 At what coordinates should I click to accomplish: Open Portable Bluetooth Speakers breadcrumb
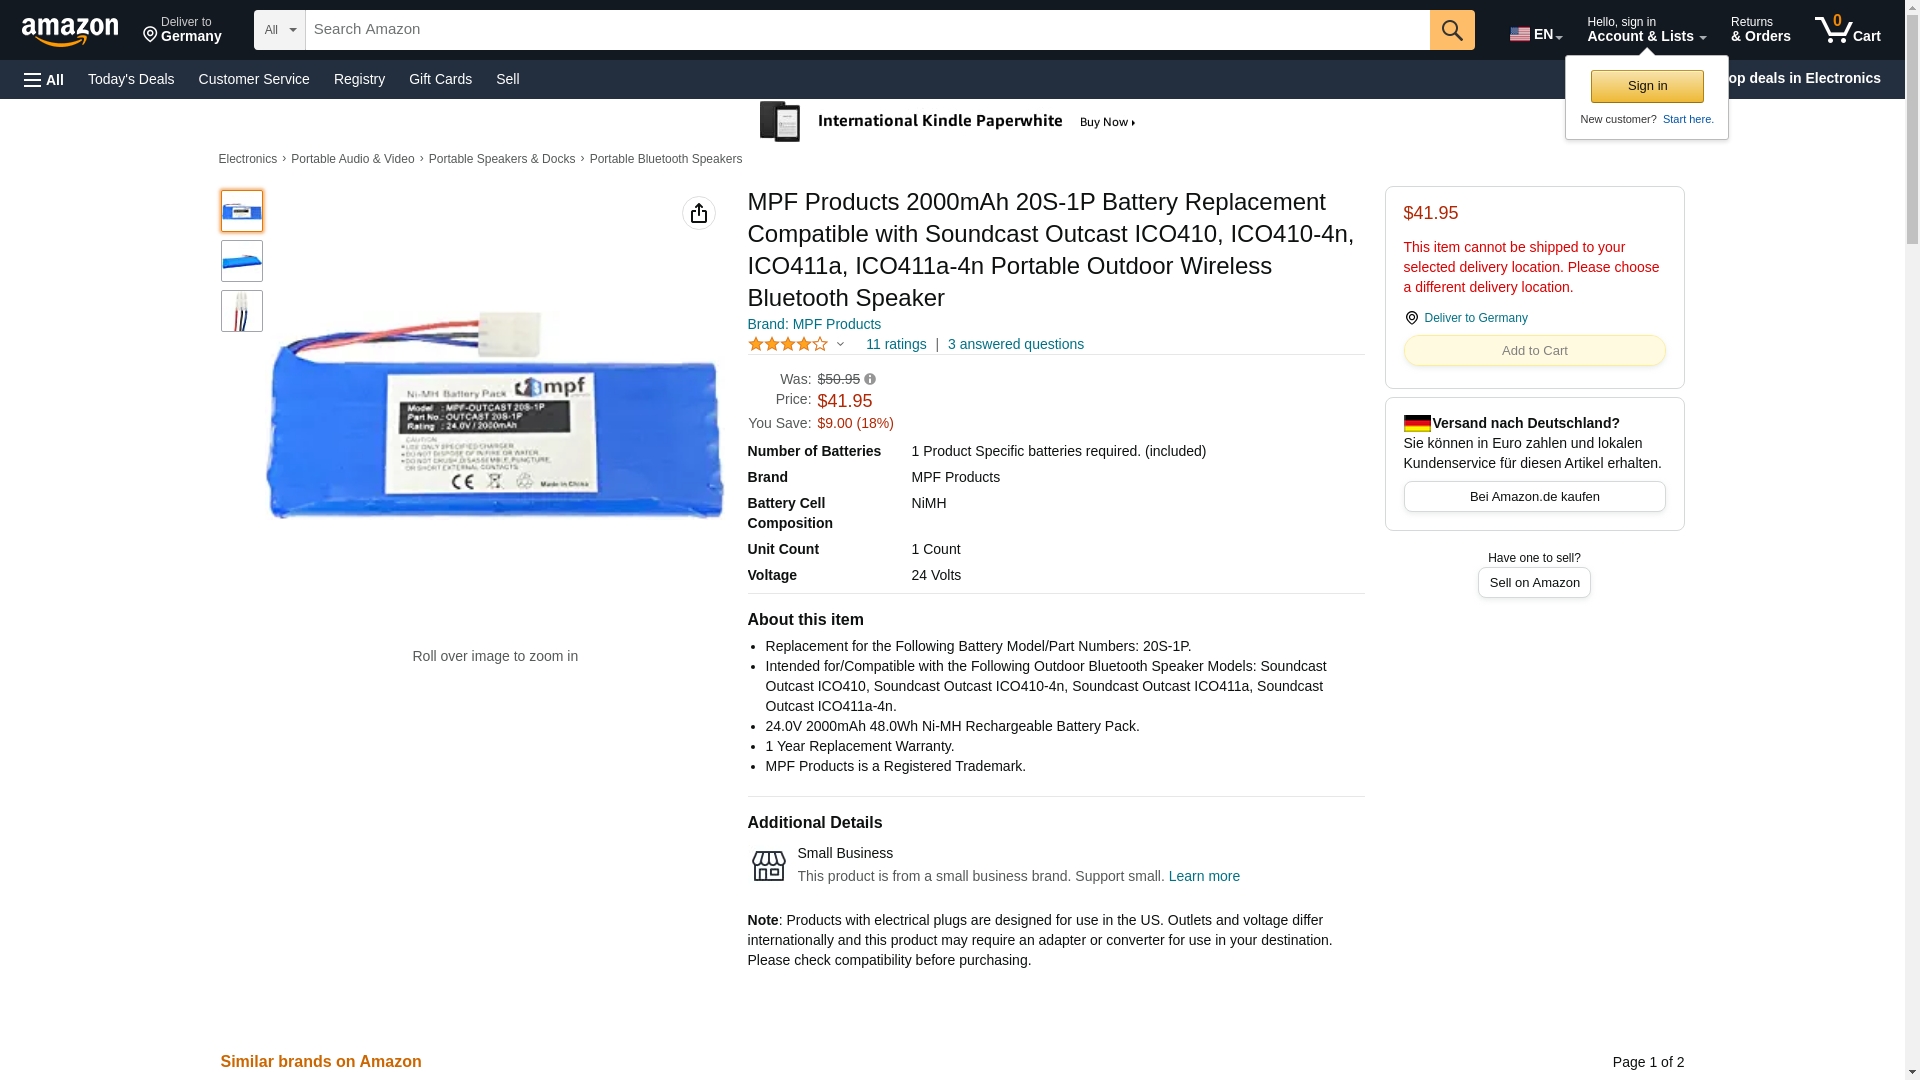[666, 159]
